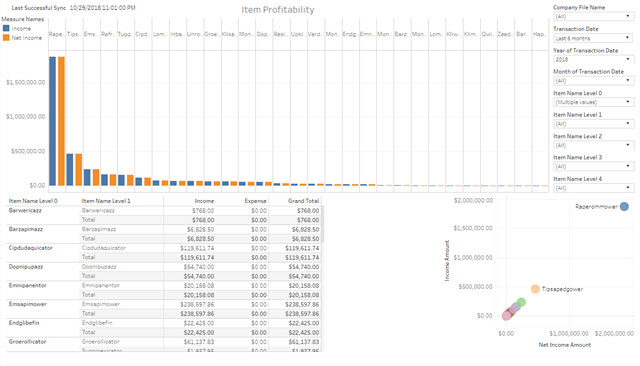Select the orange Tipsapedgower scatter point
Viewport: 640px width, 366px height.
(x=535, y=289)
